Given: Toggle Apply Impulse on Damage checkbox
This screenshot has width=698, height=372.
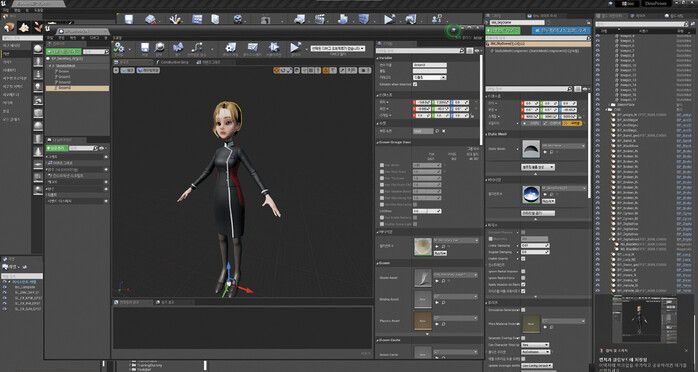Looking at the screenshot, I should tap(523, 284).
